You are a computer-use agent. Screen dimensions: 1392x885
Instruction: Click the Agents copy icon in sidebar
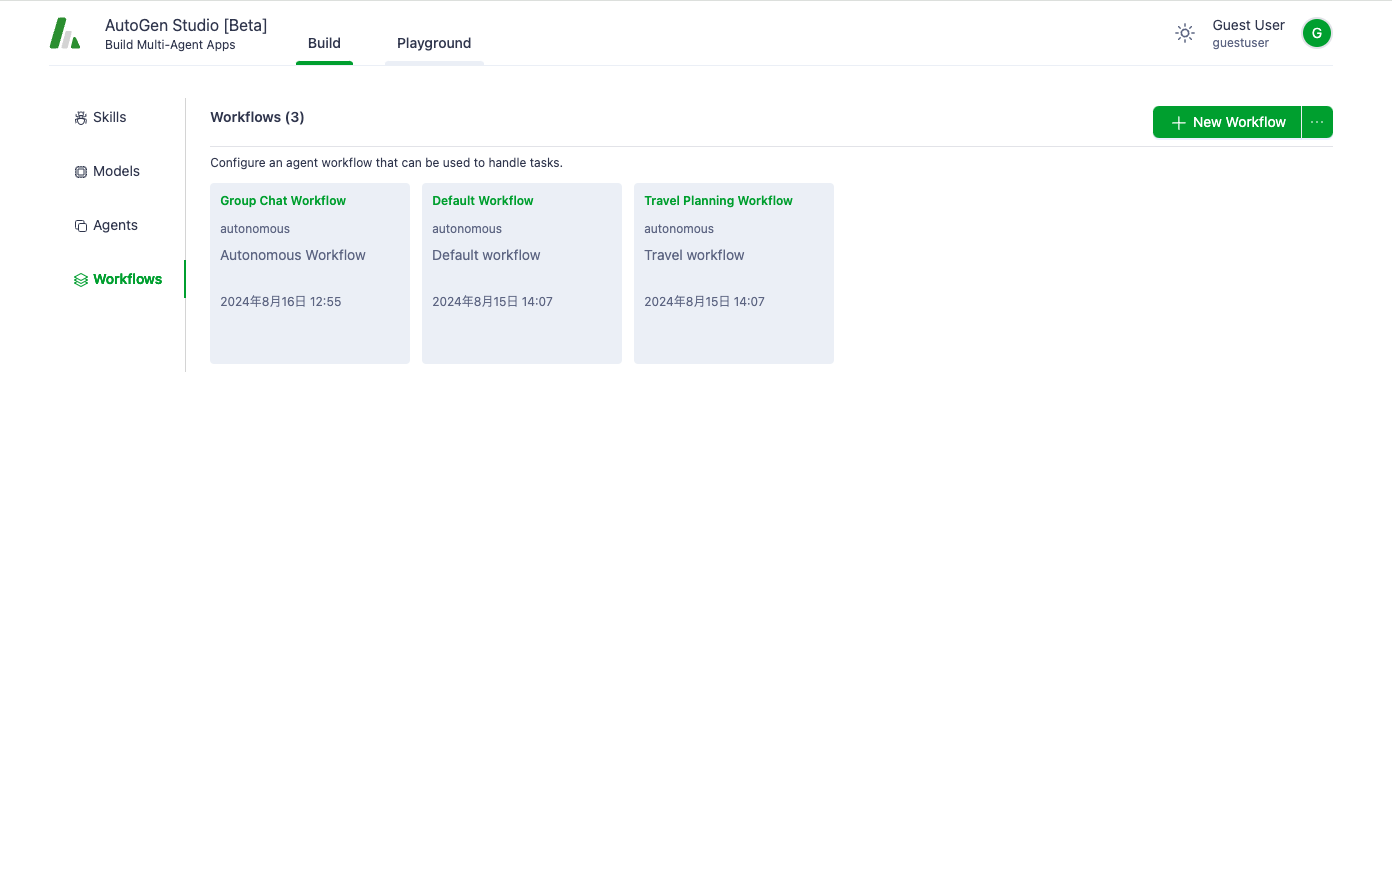[x=81, y=226]
